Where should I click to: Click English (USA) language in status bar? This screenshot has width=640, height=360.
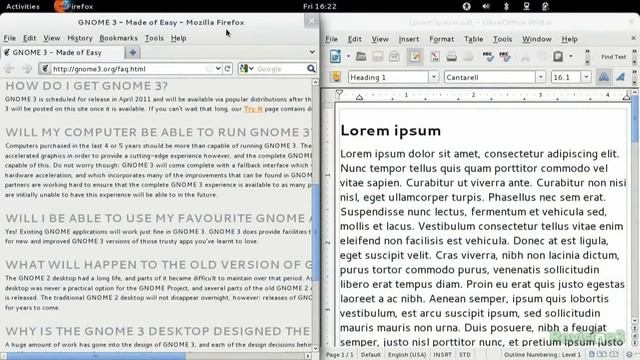coord(407,355)
